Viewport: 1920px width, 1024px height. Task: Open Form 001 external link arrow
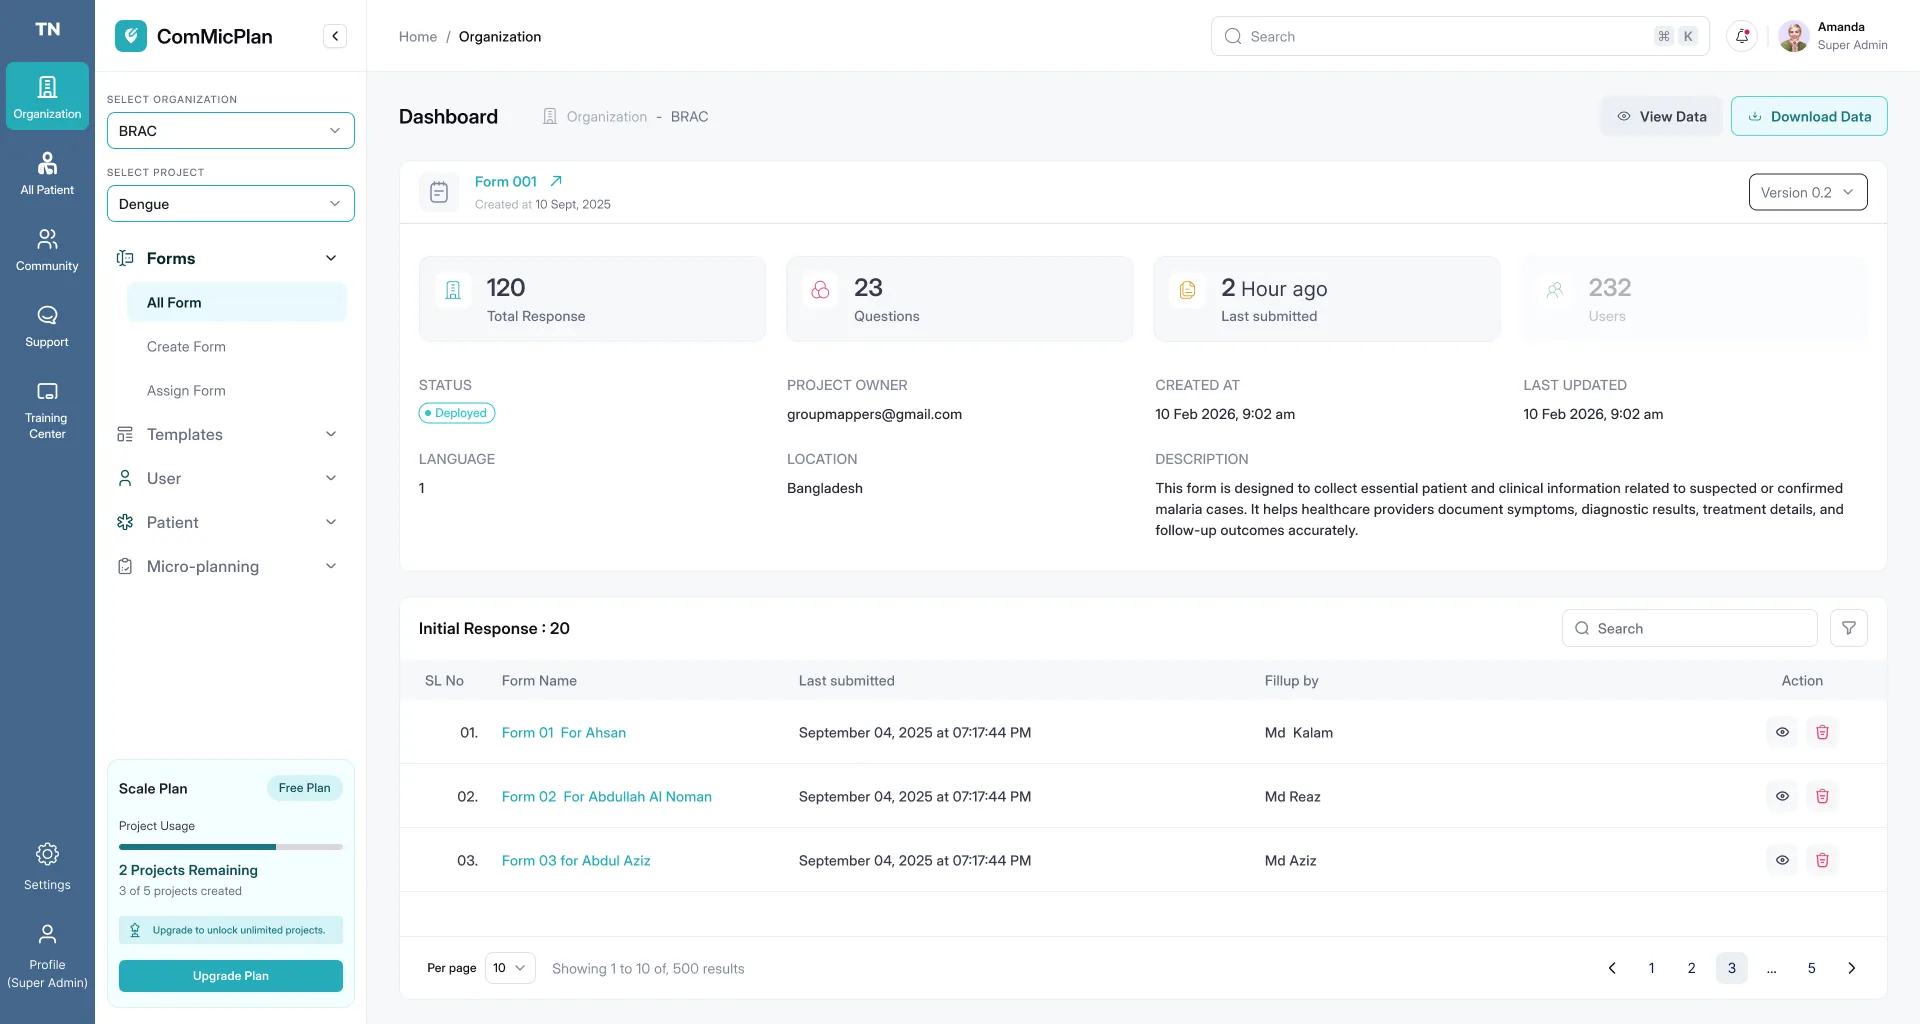[556, 181]
